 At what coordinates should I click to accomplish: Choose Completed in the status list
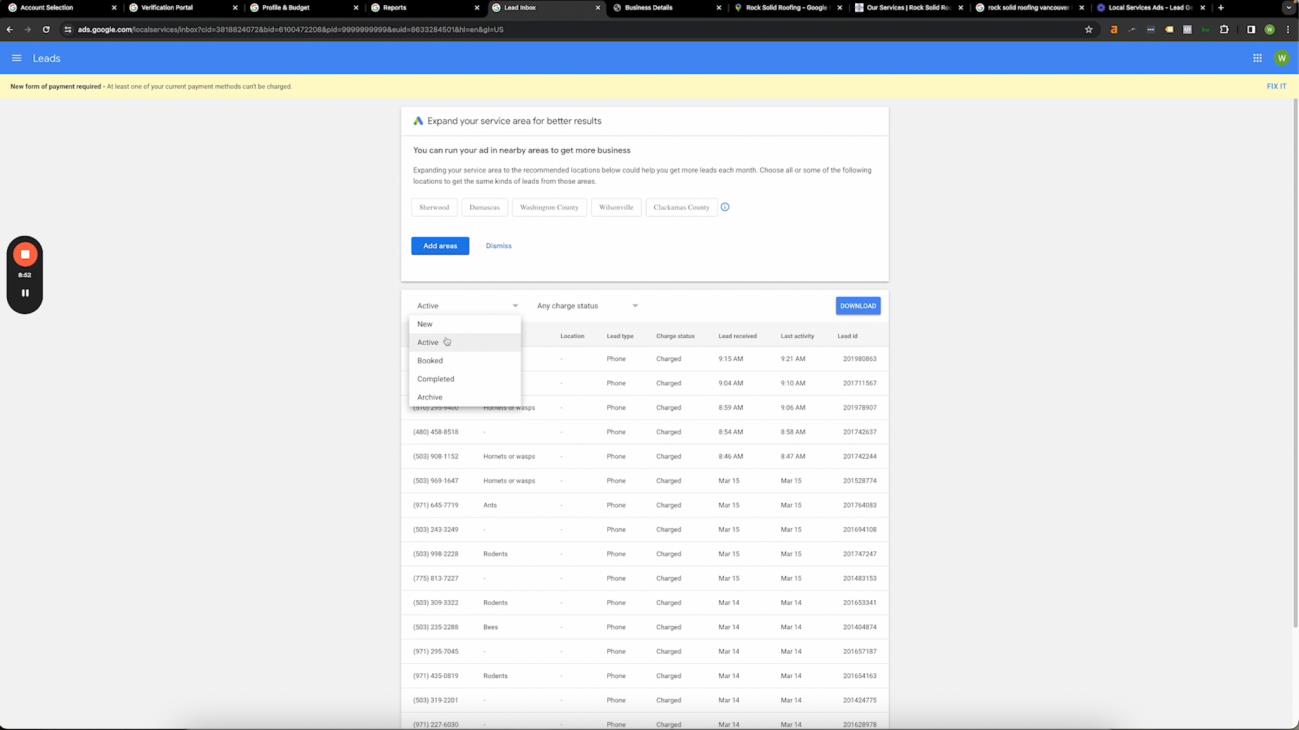(465, 379)
